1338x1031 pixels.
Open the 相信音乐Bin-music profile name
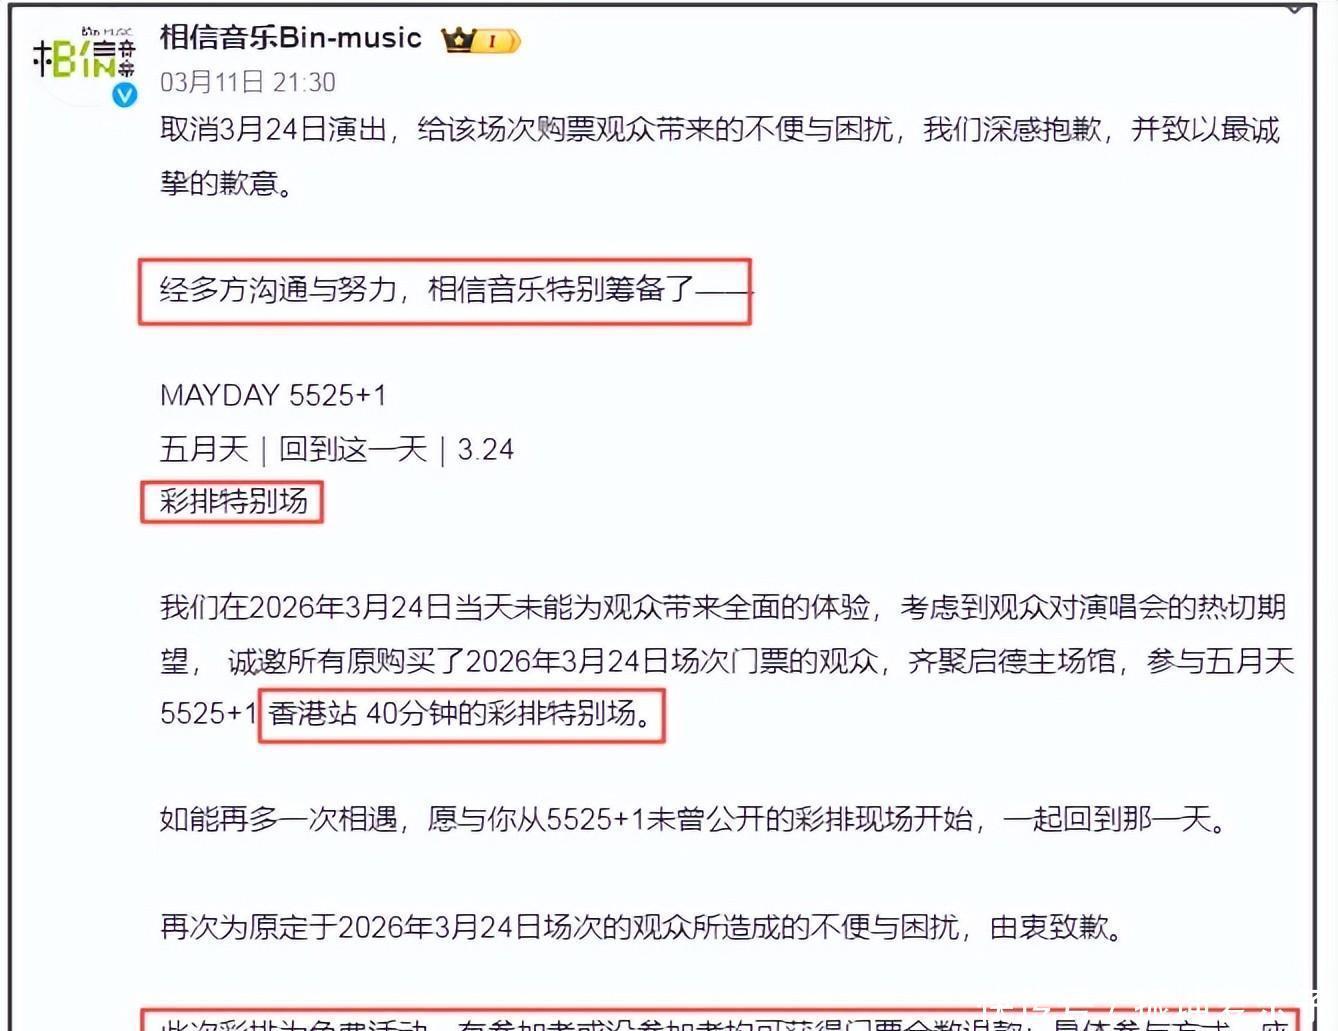[x=291, y=38]
